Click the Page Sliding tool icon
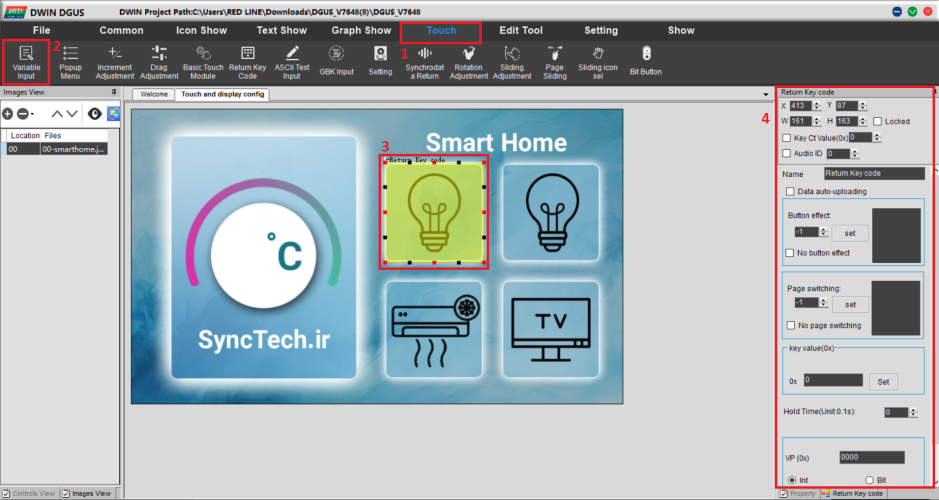The image size is (939, 500). [x=555, y=61]
